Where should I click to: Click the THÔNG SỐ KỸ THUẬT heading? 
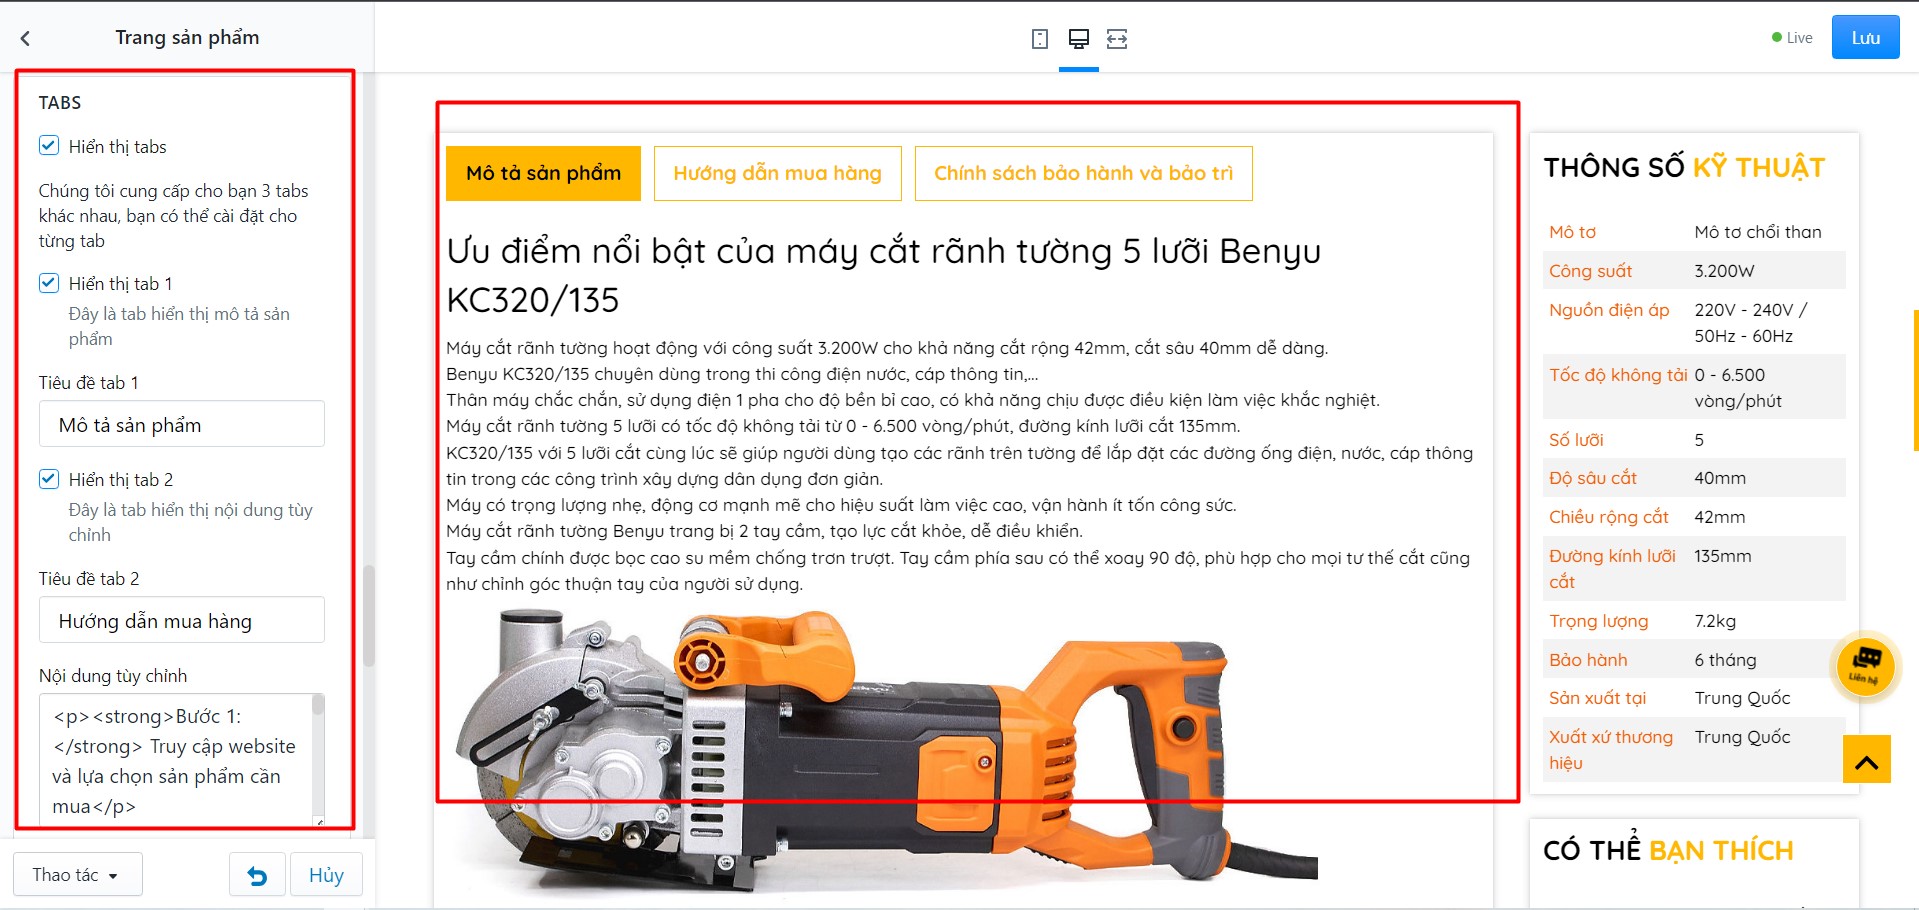click(x=1684, y=167)
